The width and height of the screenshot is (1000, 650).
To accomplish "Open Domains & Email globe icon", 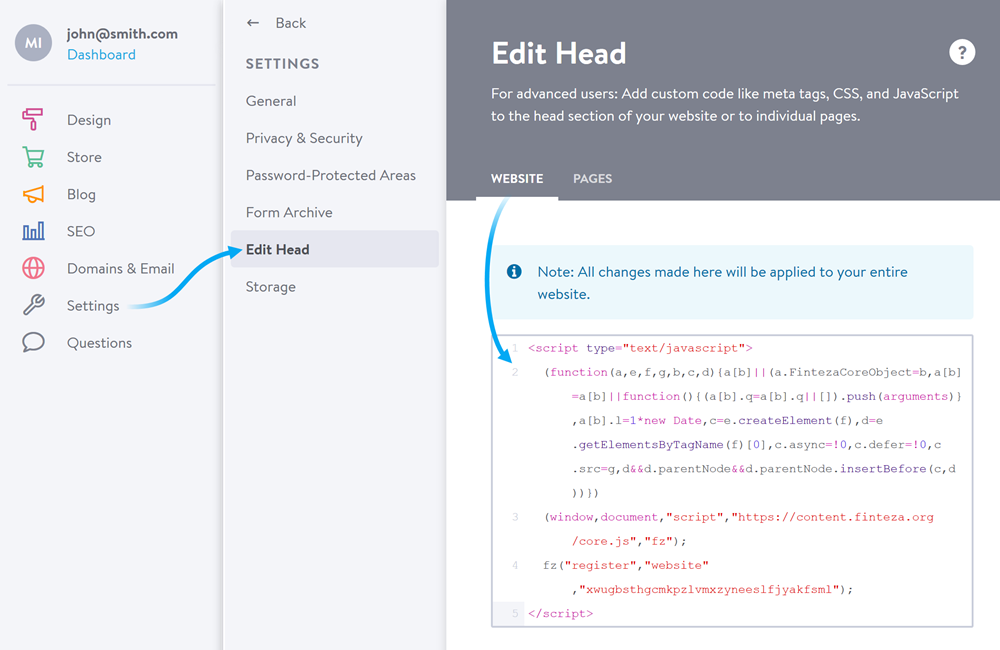I will [33, 268].
